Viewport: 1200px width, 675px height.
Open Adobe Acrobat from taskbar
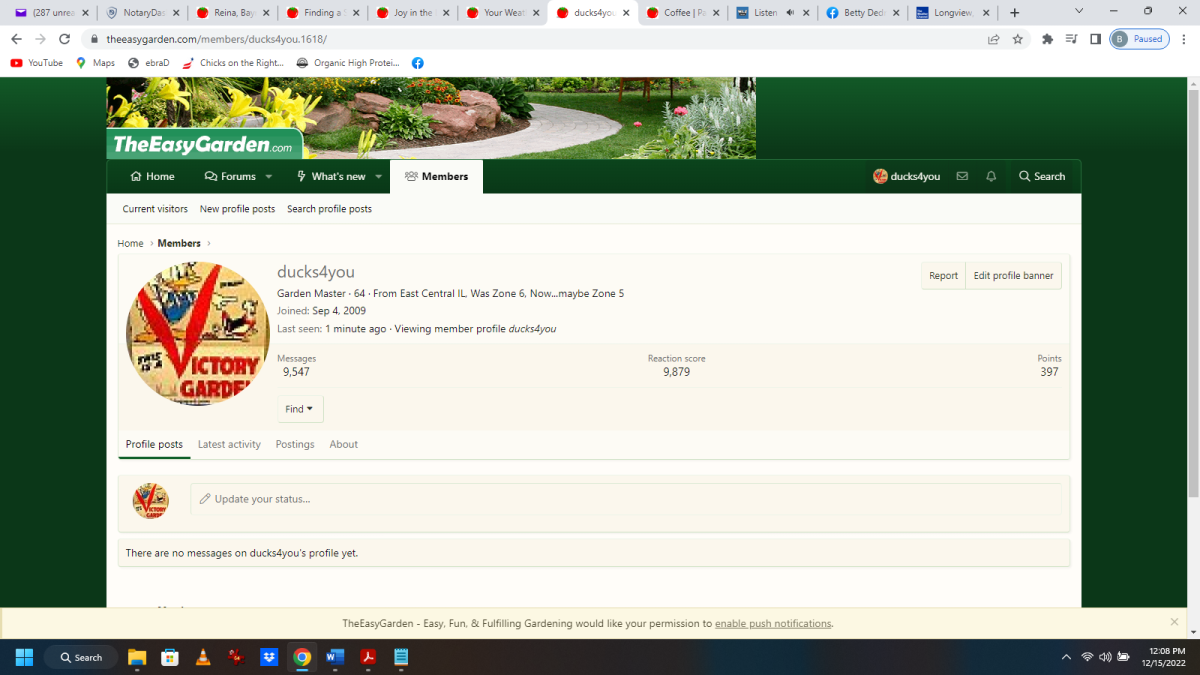coord(368,657)
